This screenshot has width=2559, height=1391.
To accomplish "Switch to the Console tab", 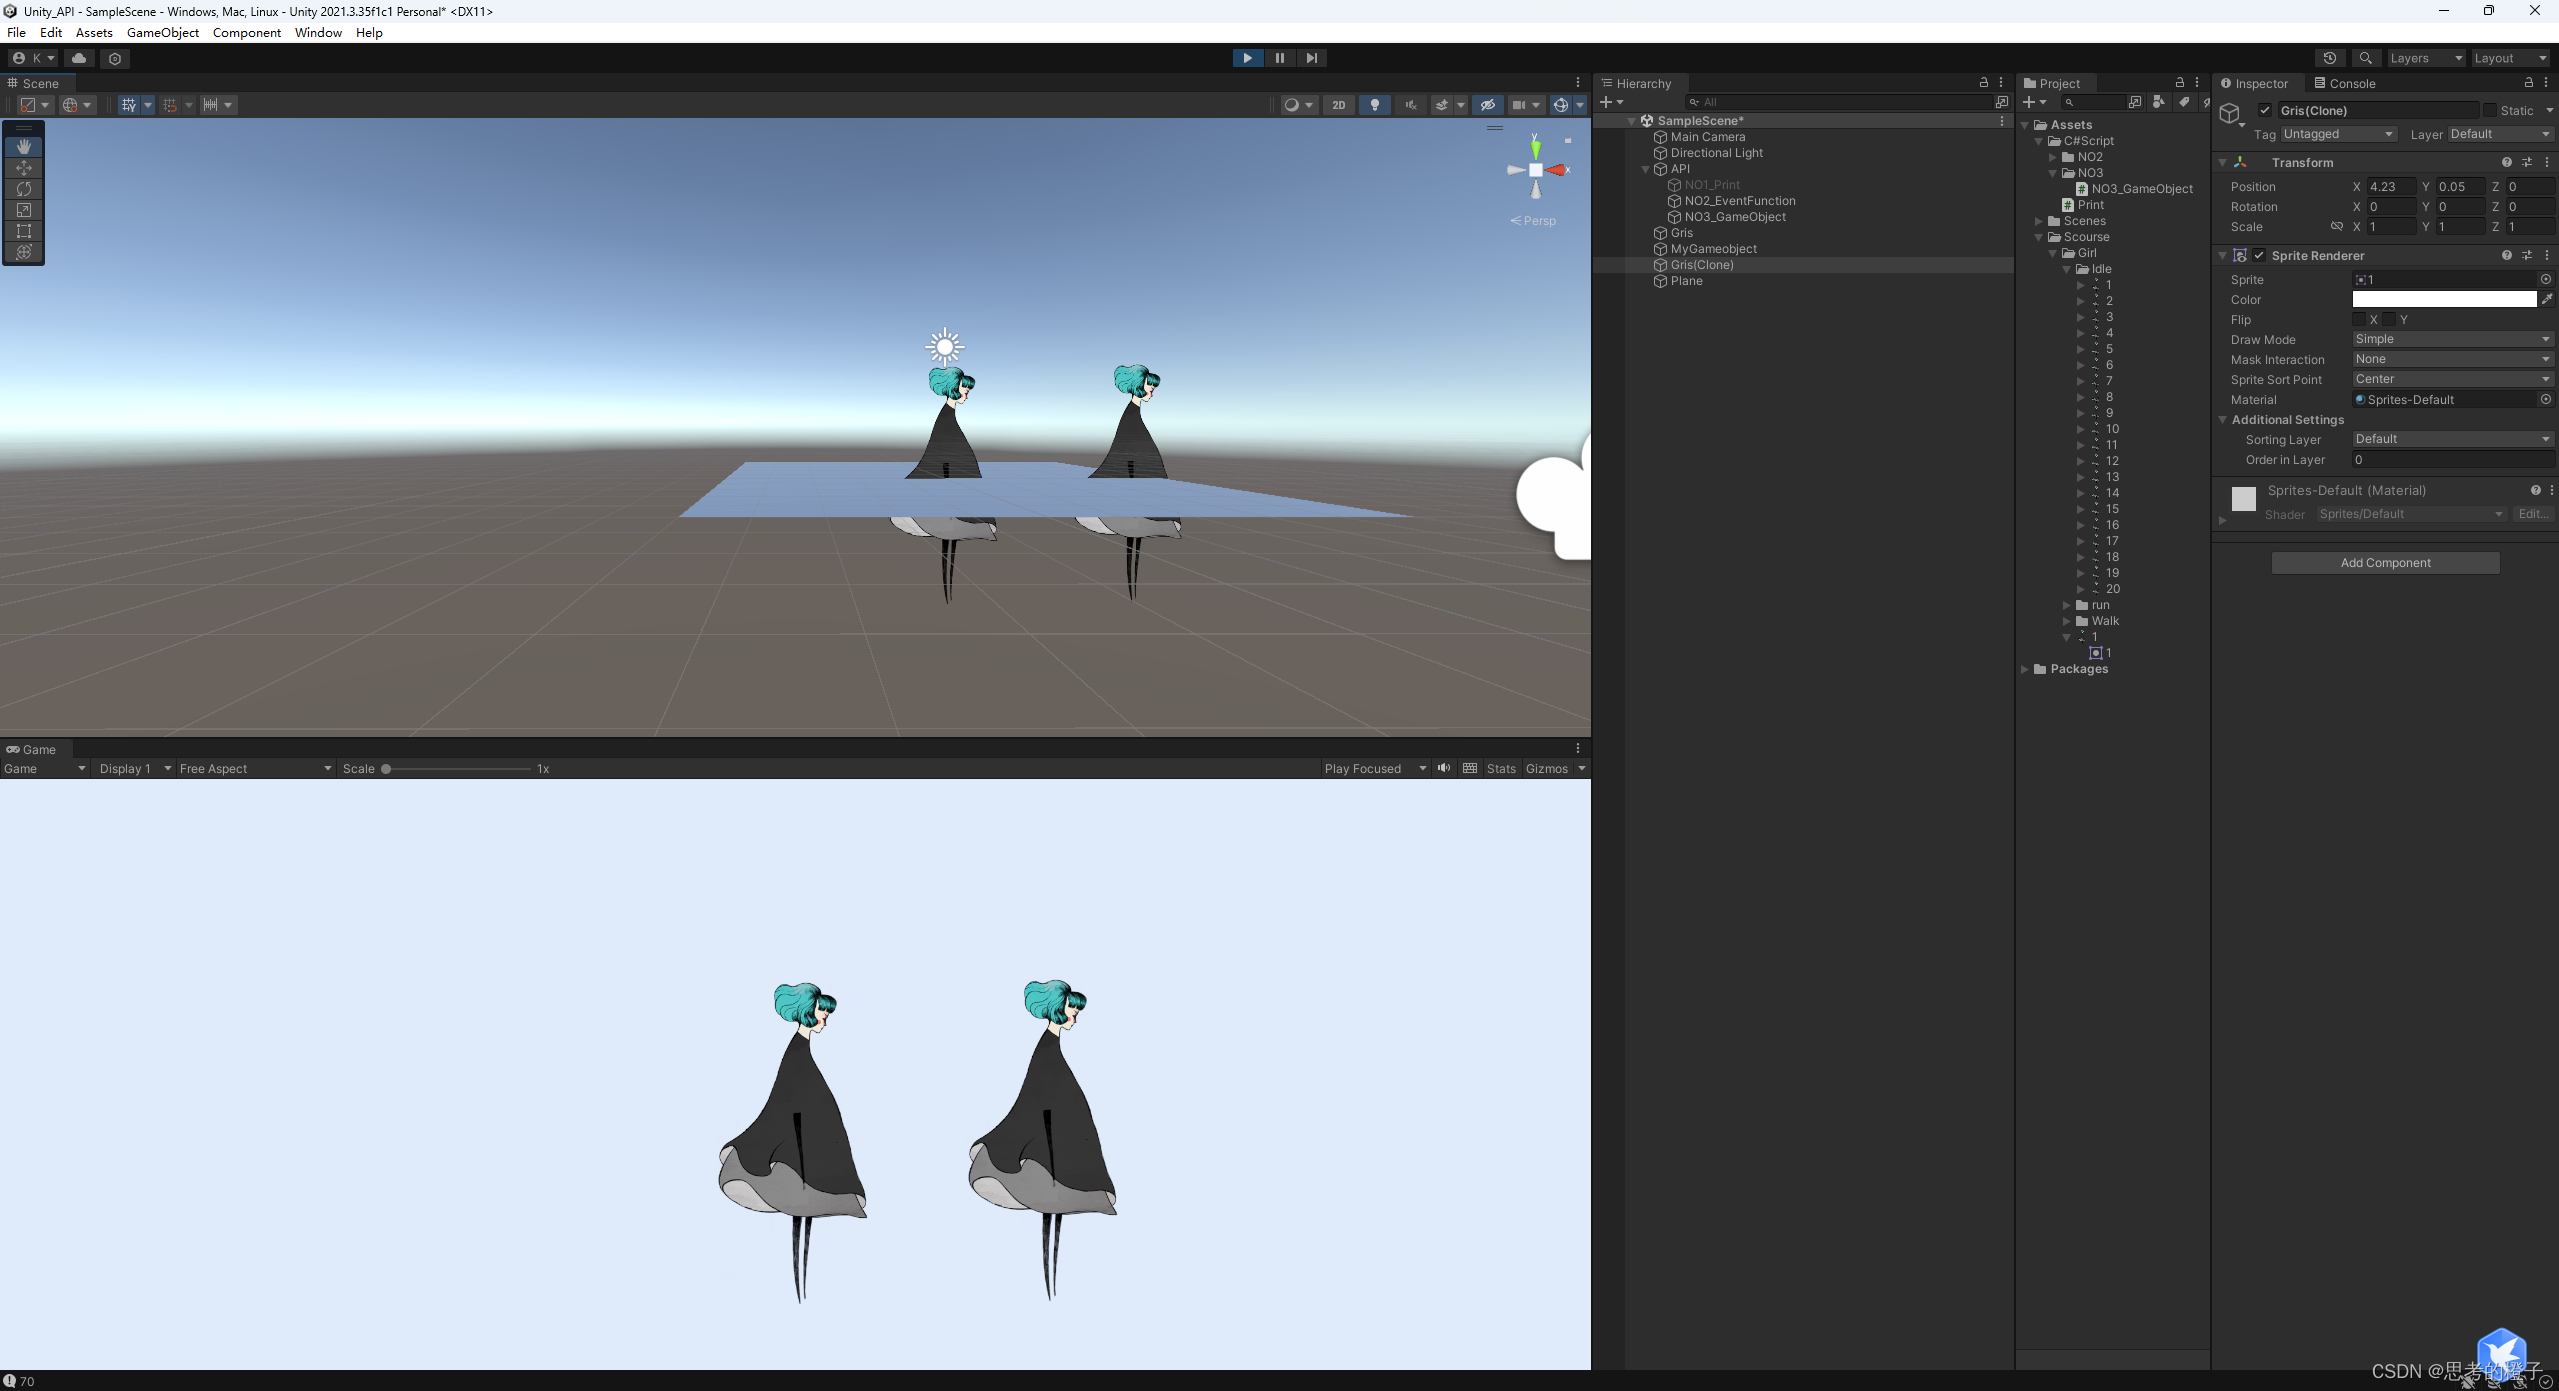I will pyautogui.click(x=2352, y=84).
